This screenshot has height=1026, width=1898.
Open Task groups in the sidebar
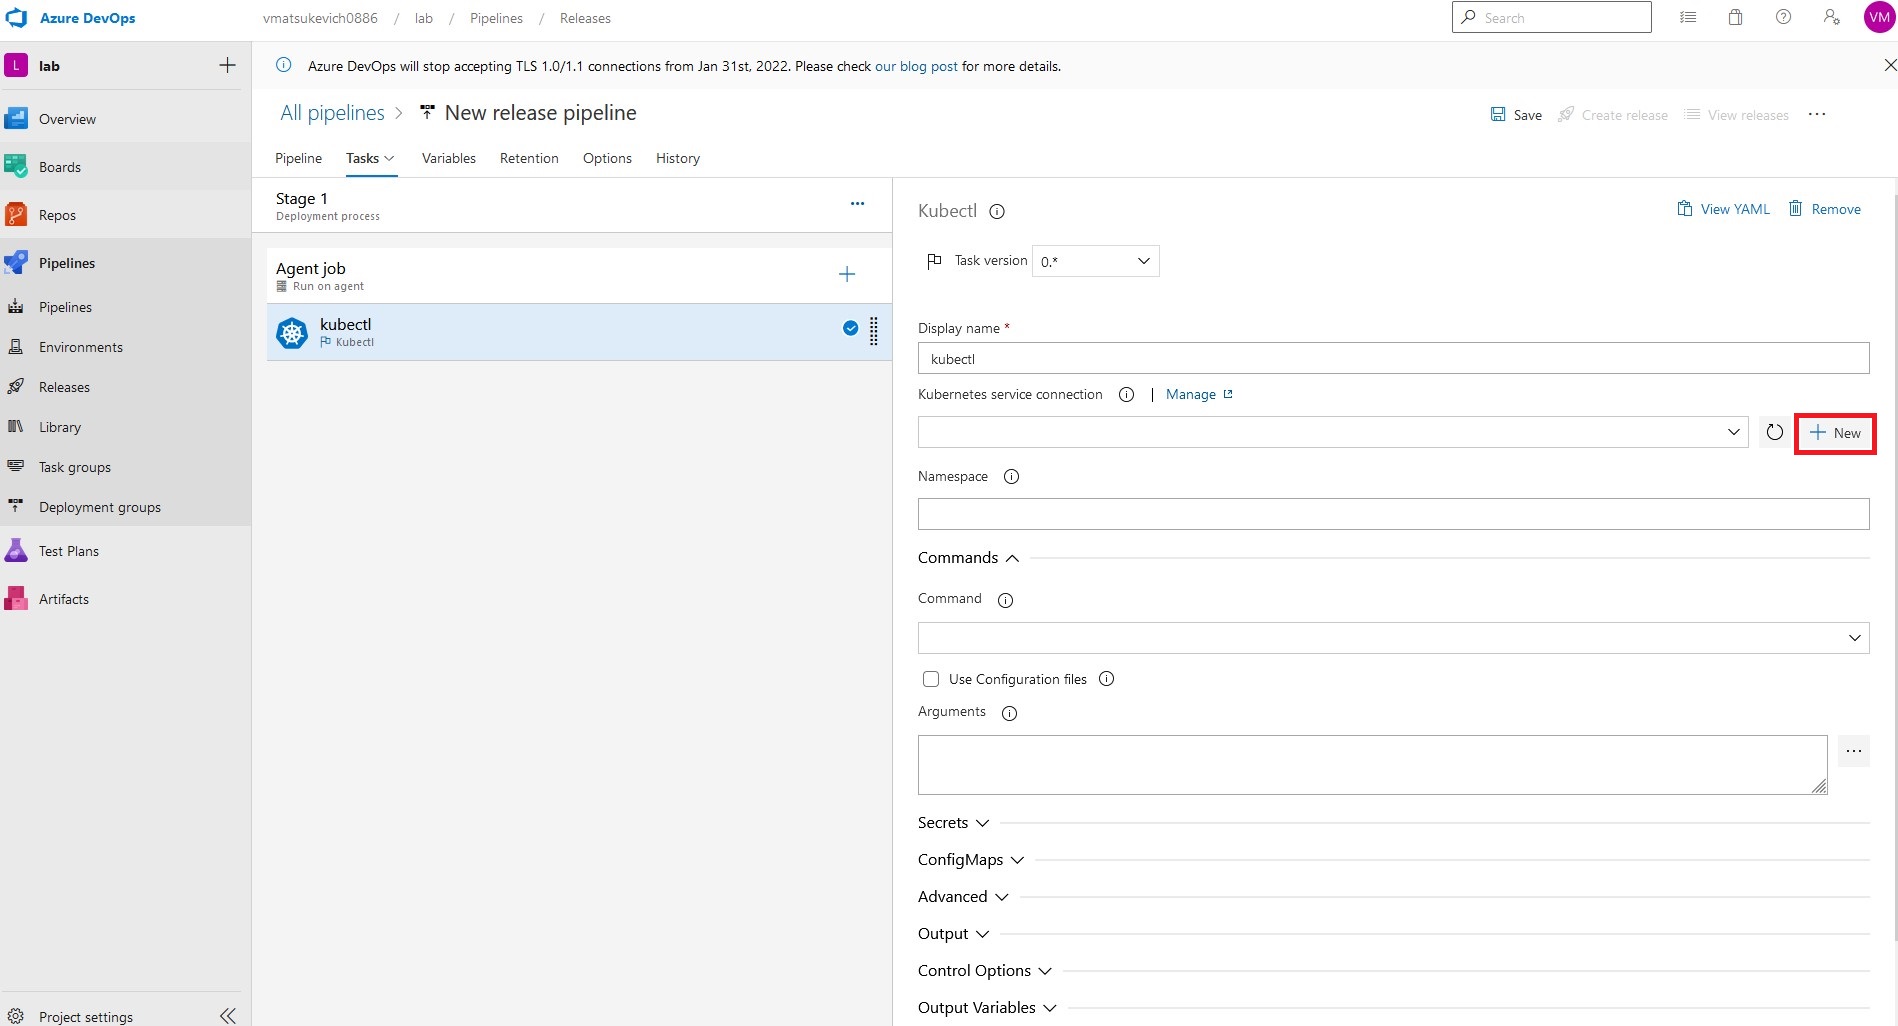(75, 467)
